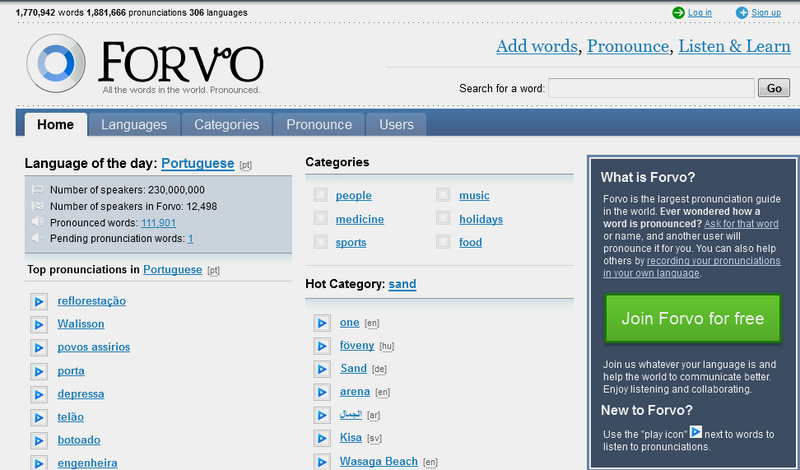The width and height of the screenshot is (800, 470).
Task: Open the food category link
Action: 470,242
